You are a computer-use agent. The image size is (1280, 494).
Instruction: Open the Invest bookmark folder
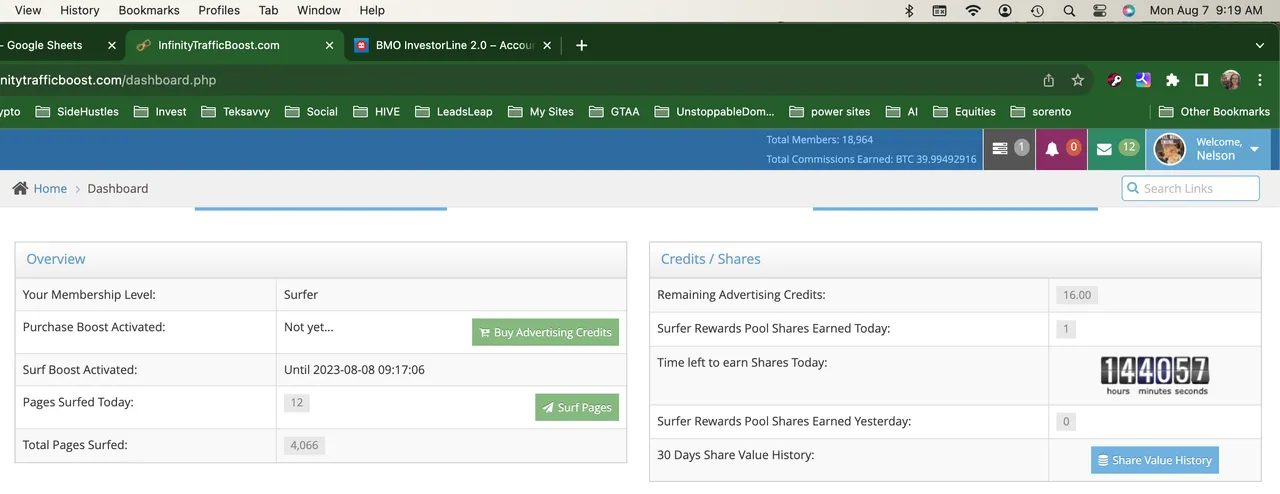click(159, 111)
